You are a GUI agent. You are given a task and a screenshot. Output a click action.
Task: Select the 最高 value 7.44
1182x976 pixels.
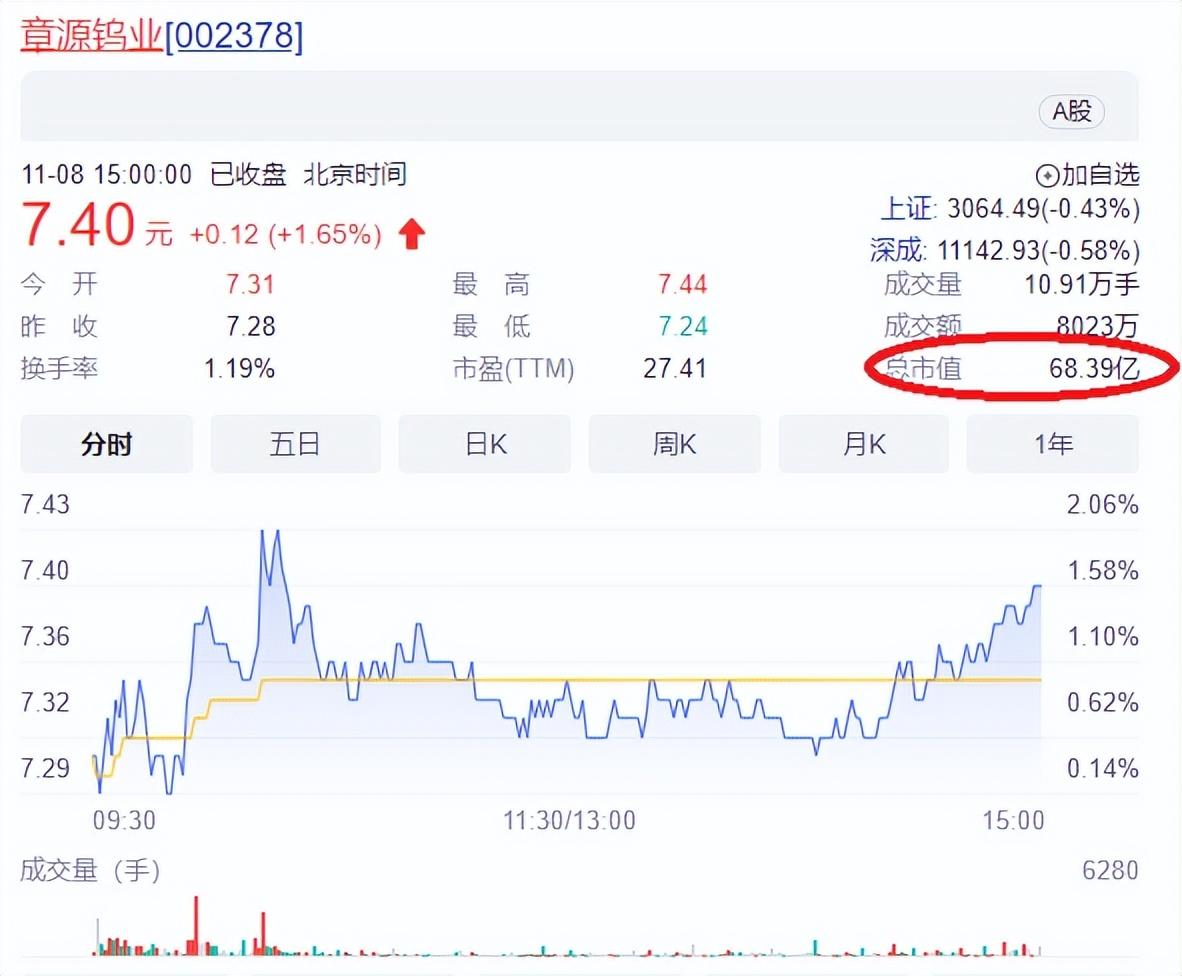click(682, 284)
